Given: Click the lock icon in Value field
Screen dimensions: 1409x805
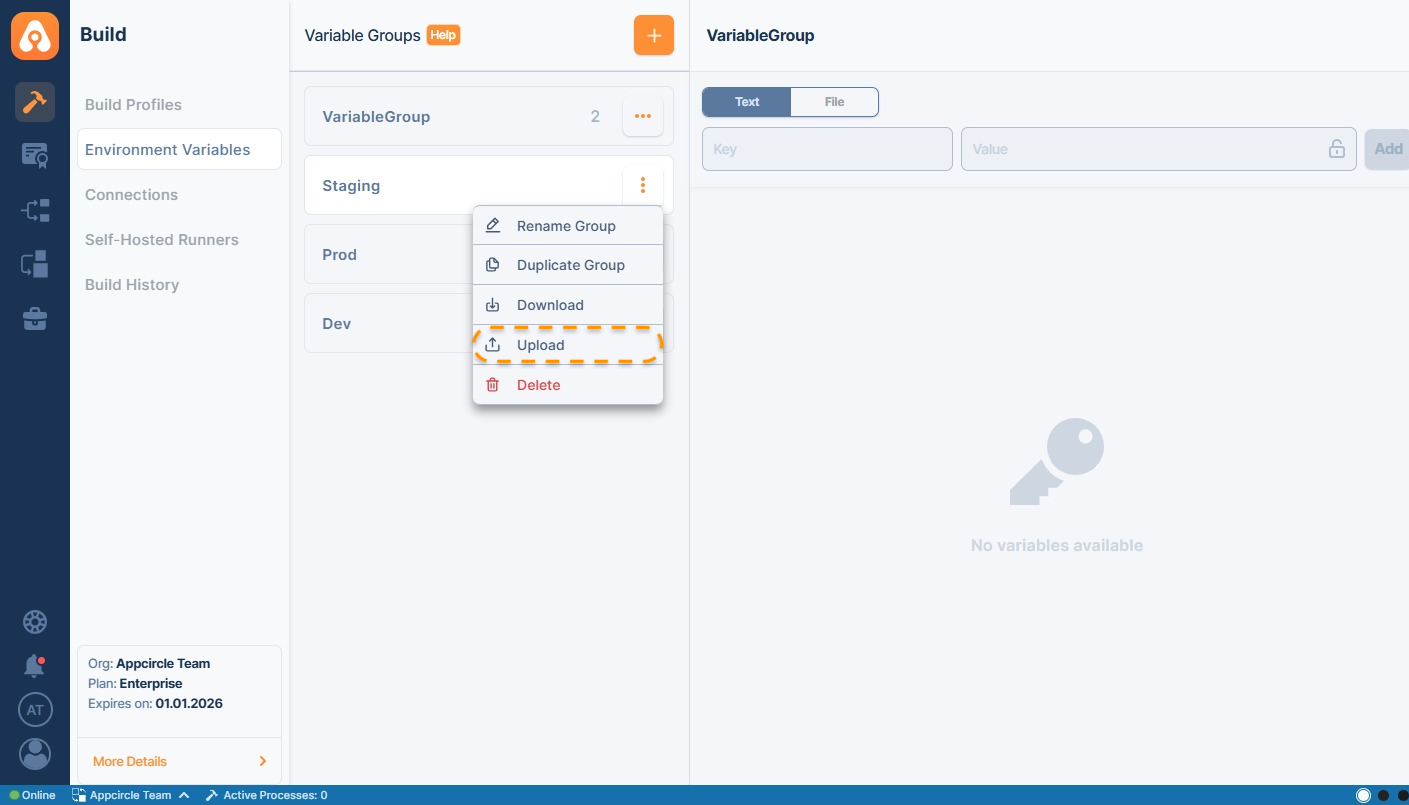Looking at the screenshot, I should coord(1336,149).
